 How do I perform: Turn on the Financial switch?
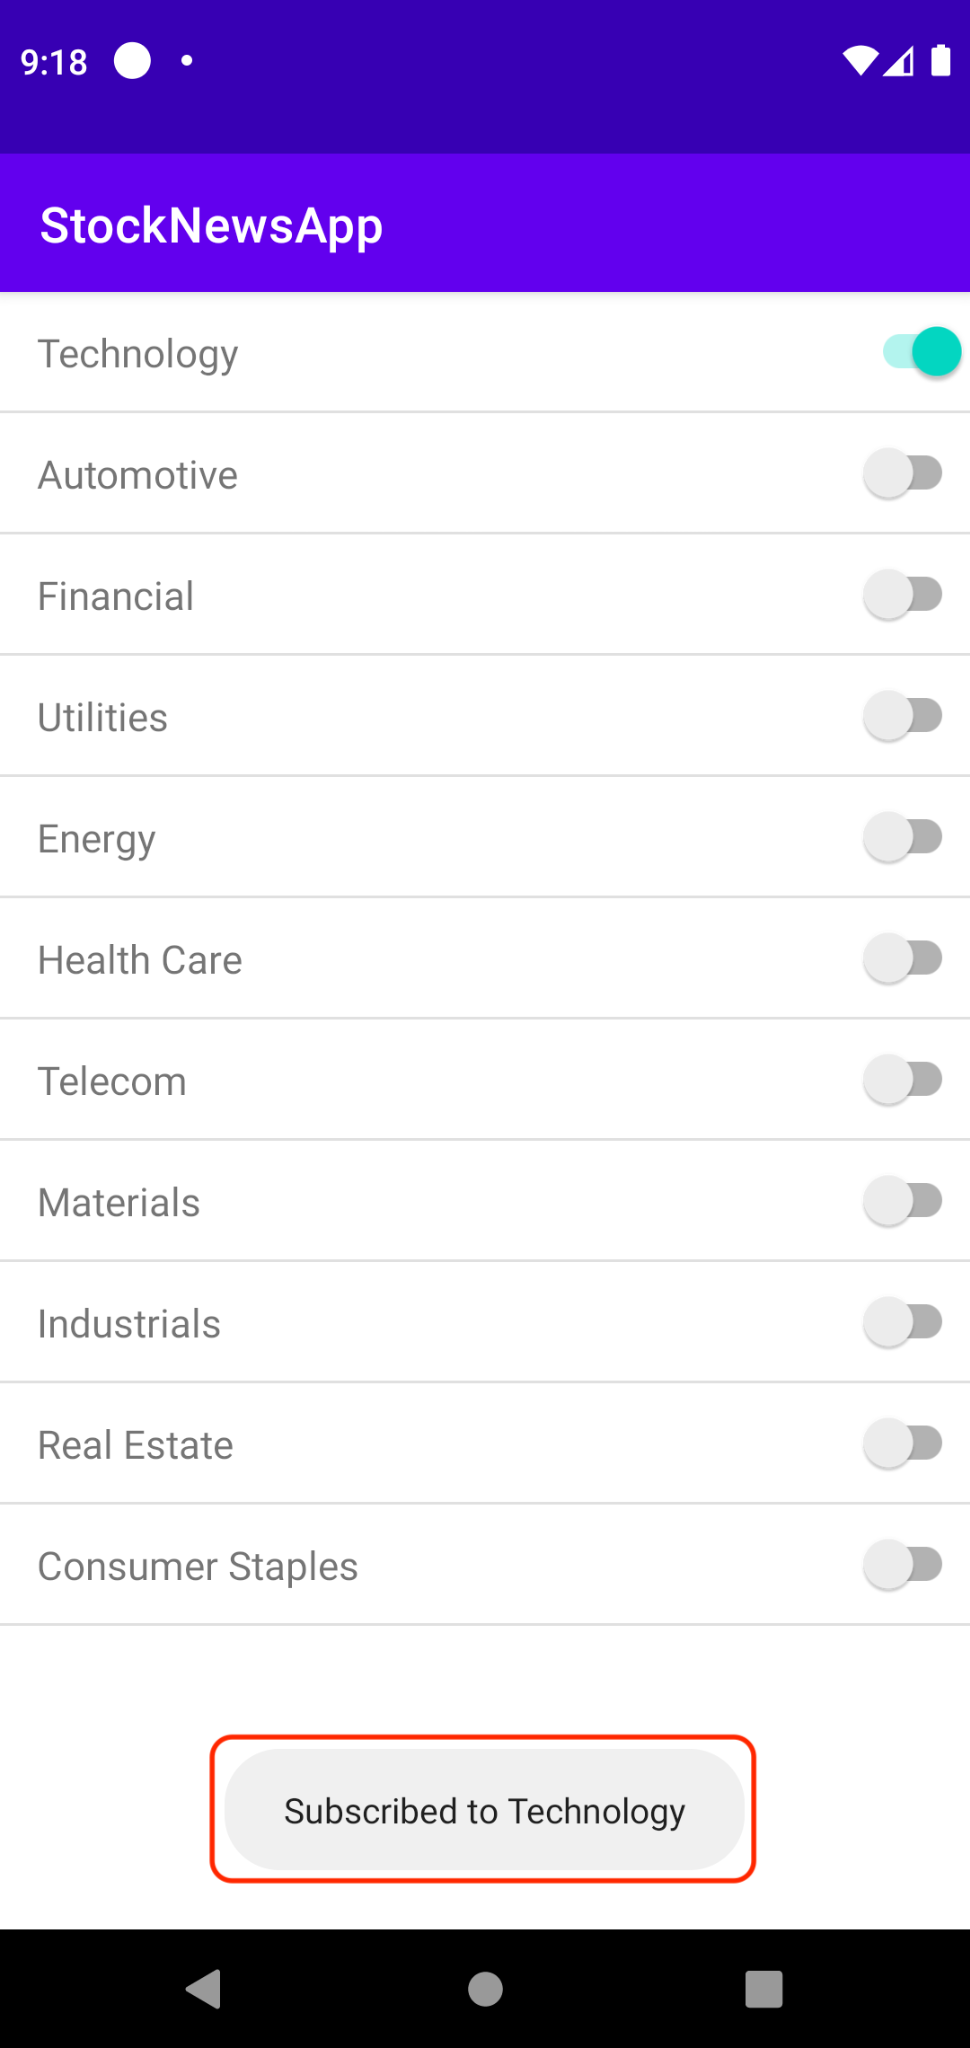tap(903, 595)
